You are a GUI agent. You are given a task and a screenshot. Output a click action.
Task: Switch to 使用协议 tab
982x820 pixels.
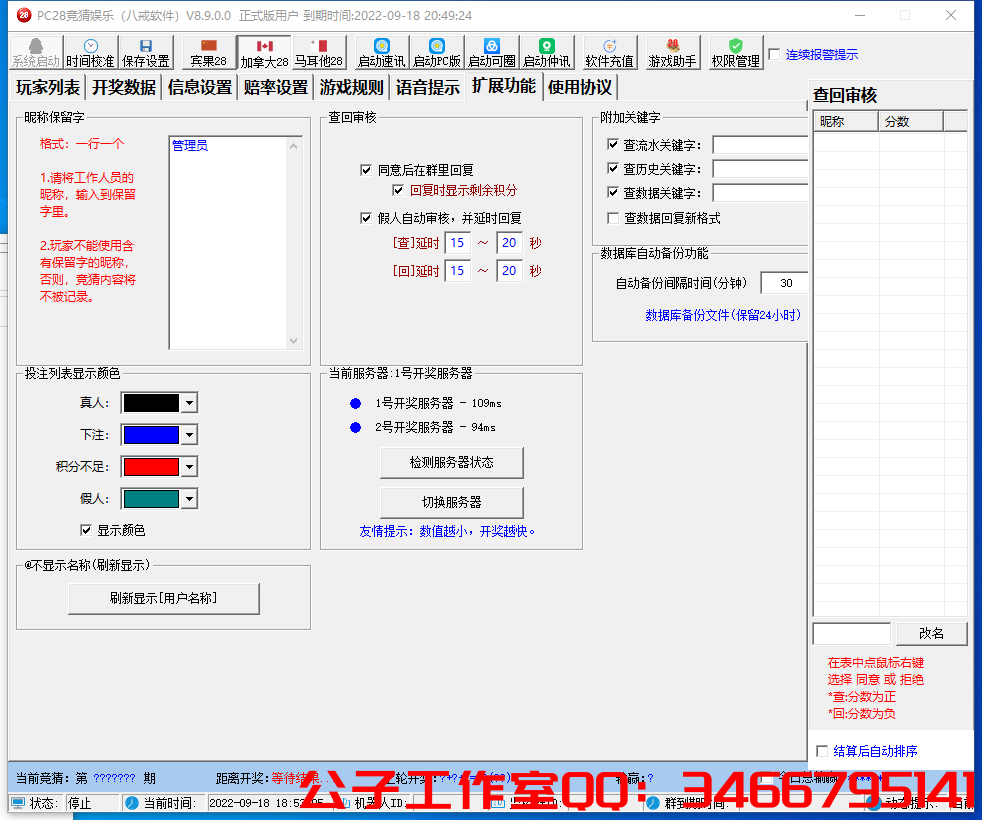click(580, 87)
